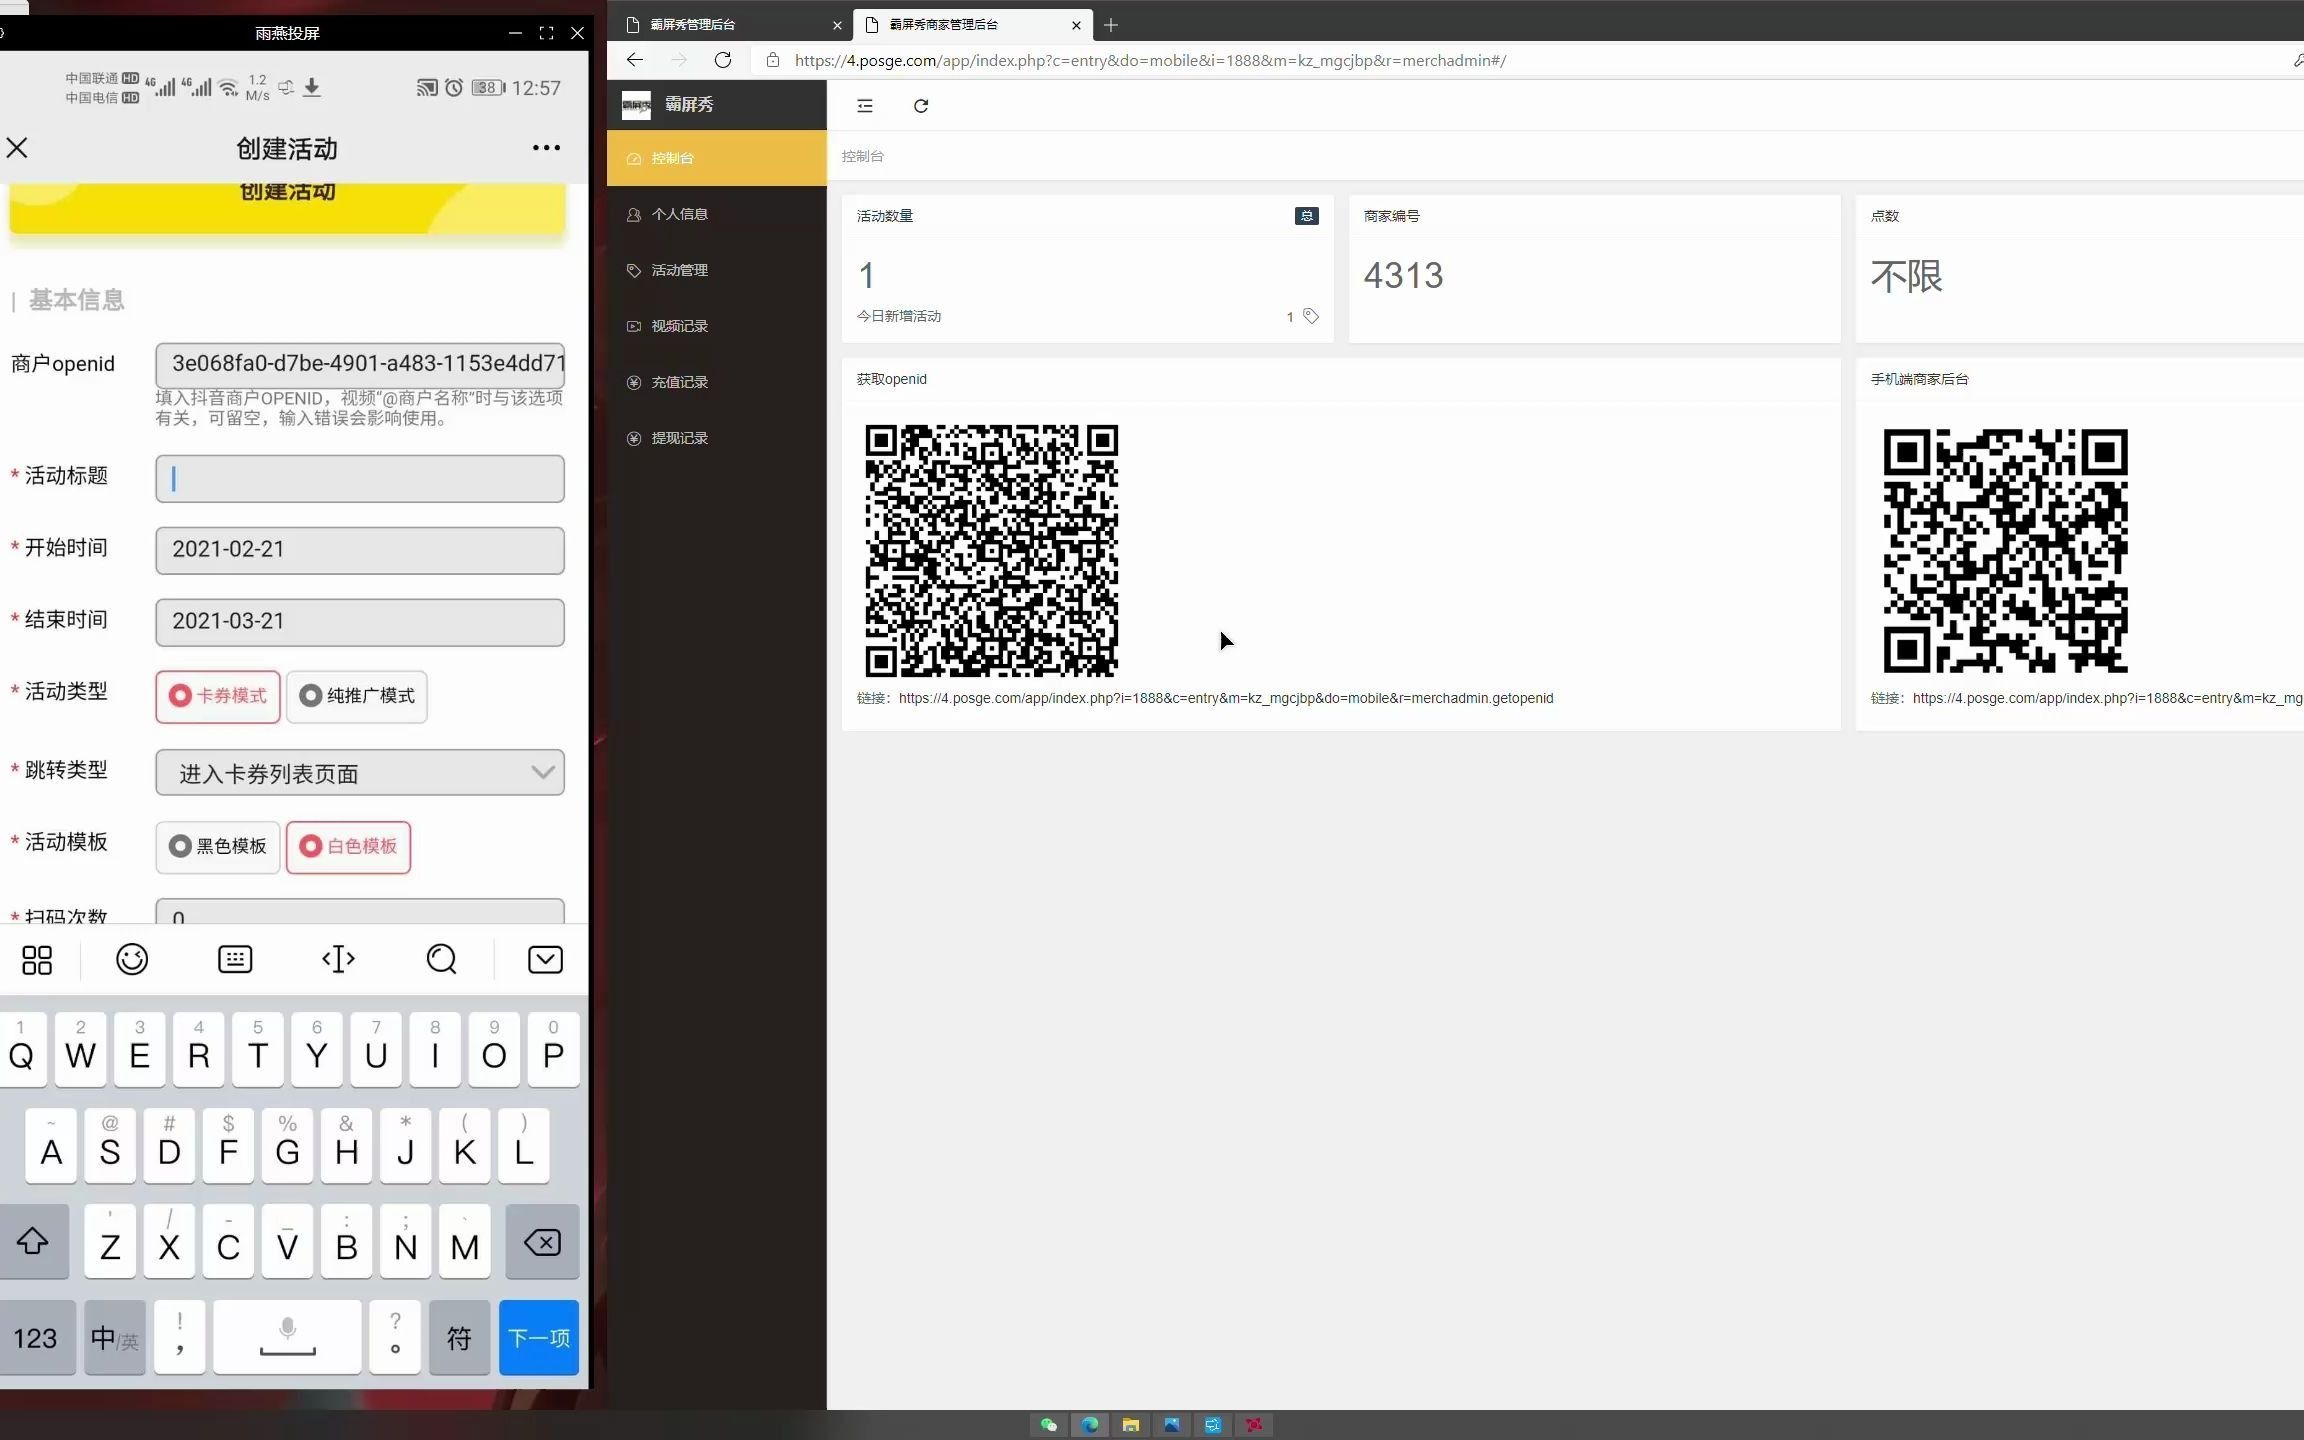This screenshot has height=1440, width=2304.
Task: Tap the shift key on the keyboard
Action: pyautogui.click(x=33, y=1242)
